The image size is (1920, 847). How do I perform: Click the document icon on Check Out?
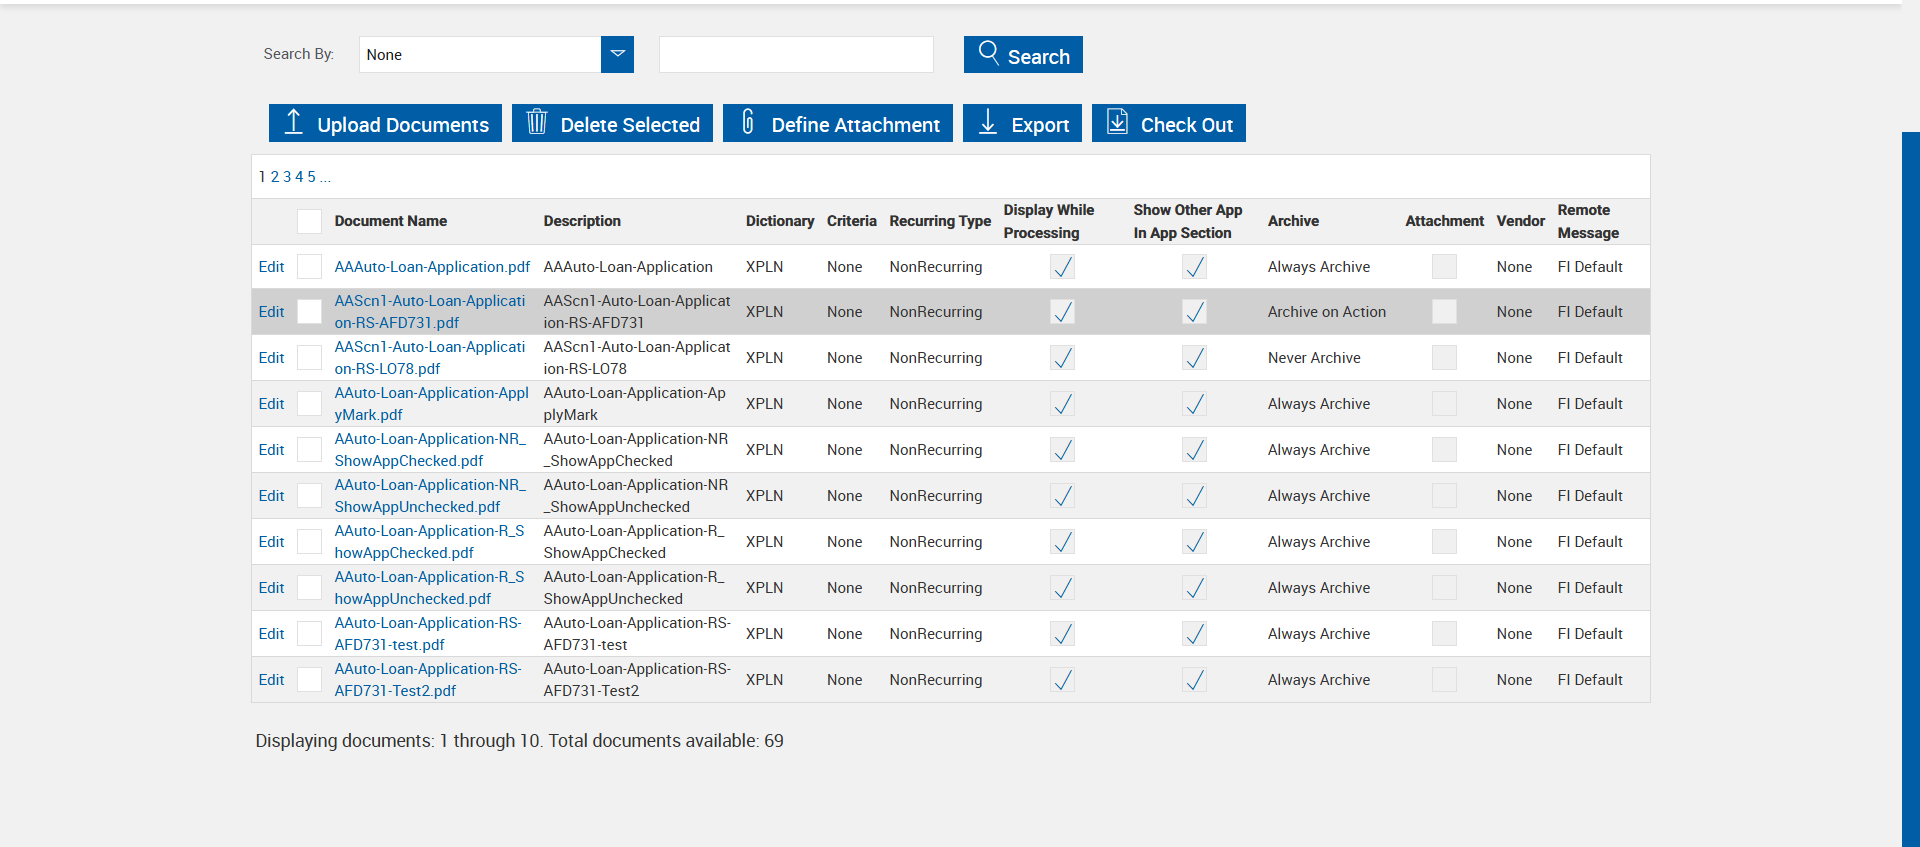1117,122
